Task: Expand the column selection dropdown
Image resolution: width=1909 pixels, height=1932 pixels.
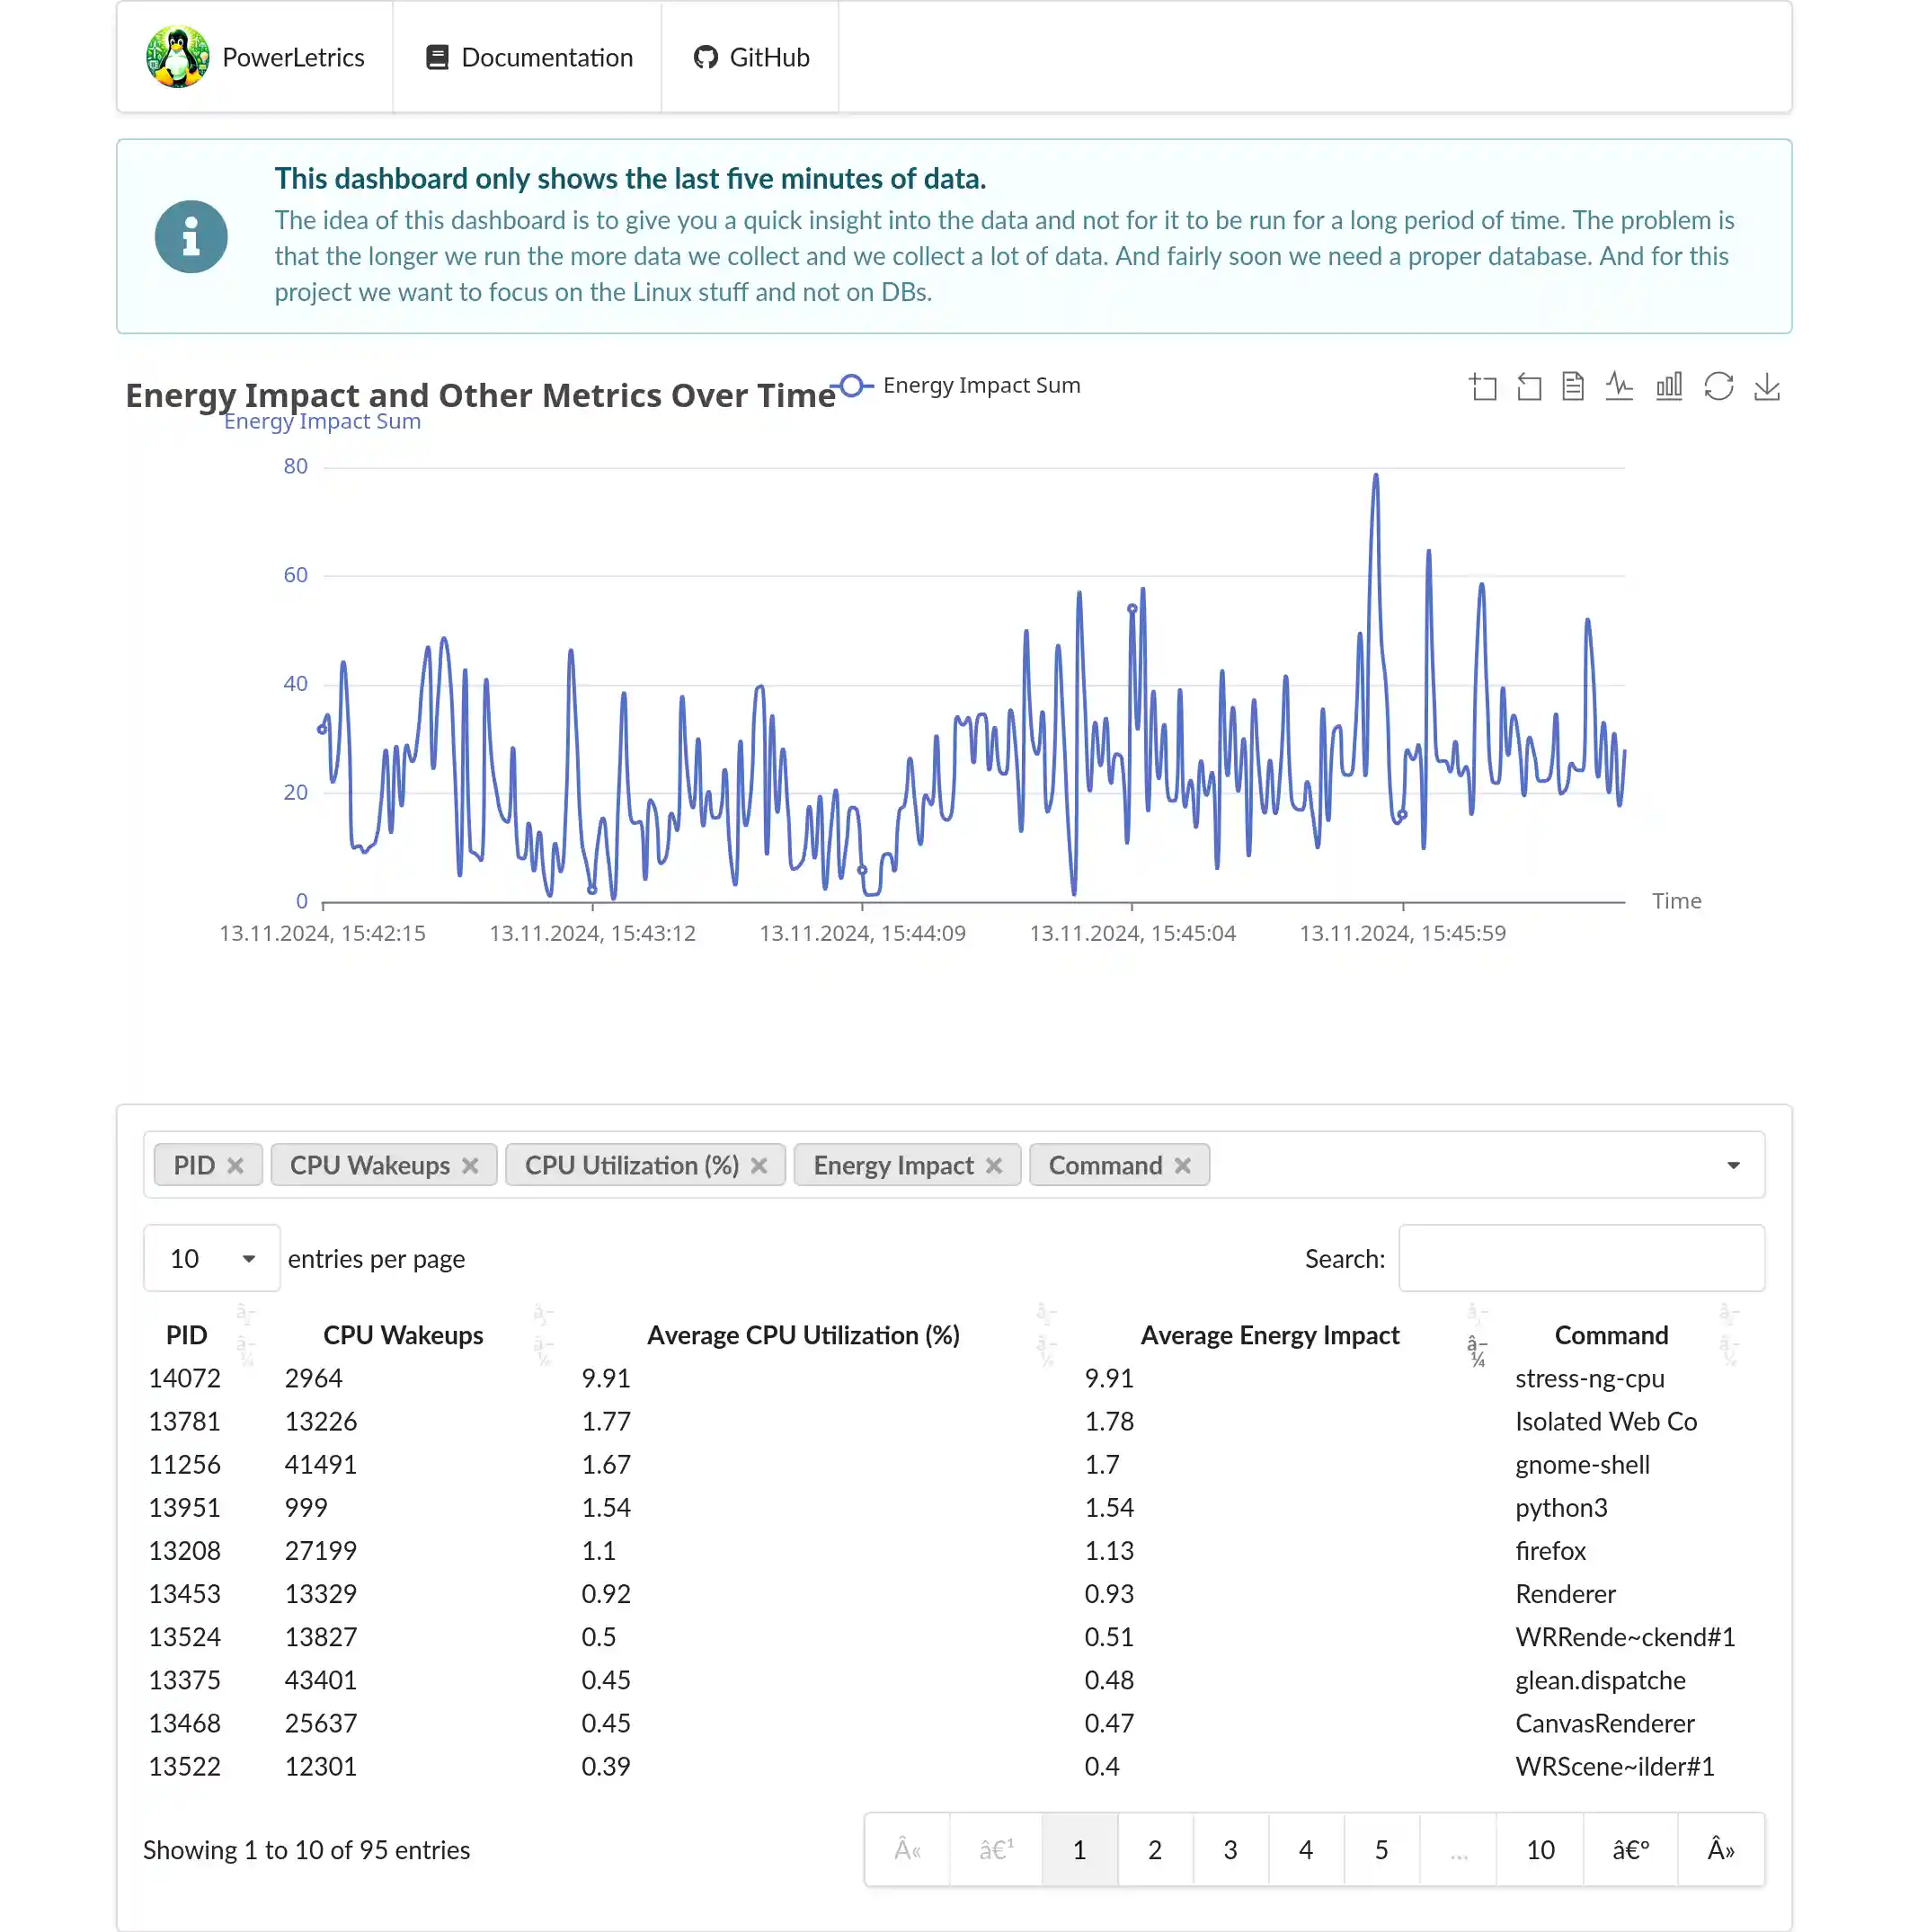Action: point(1732,1164)
